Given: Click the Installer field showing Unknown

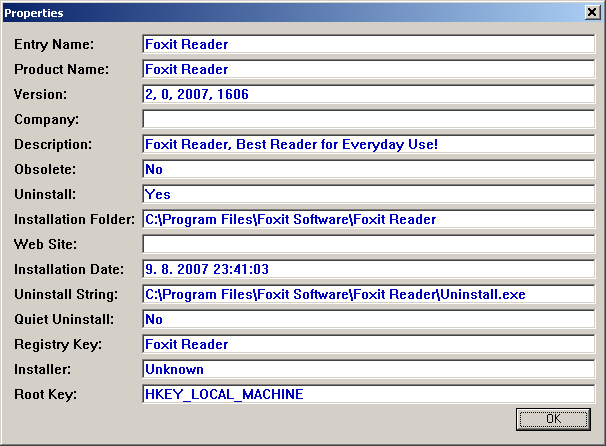Looking at the screenshot, I should click(x=369, y=369).
